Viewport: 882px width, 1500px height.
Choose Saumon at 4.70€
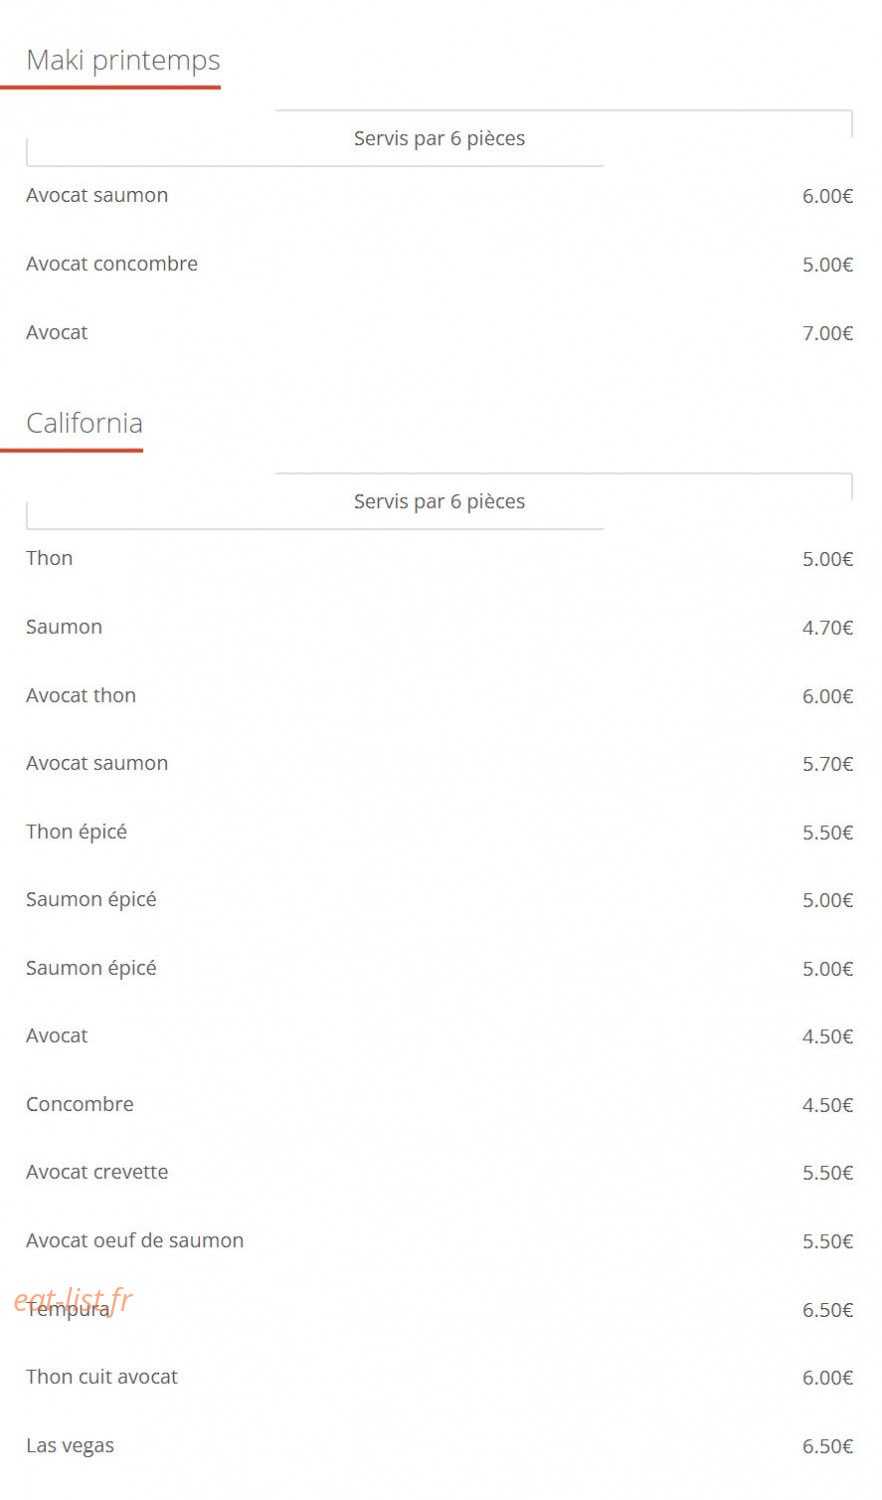(x=64, y=627)
